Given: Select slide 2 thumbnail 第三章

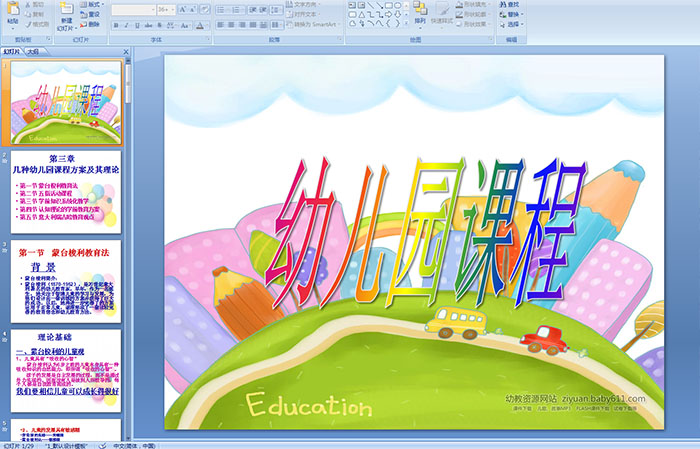Looking at the screenshot, I should coord(66,192).
